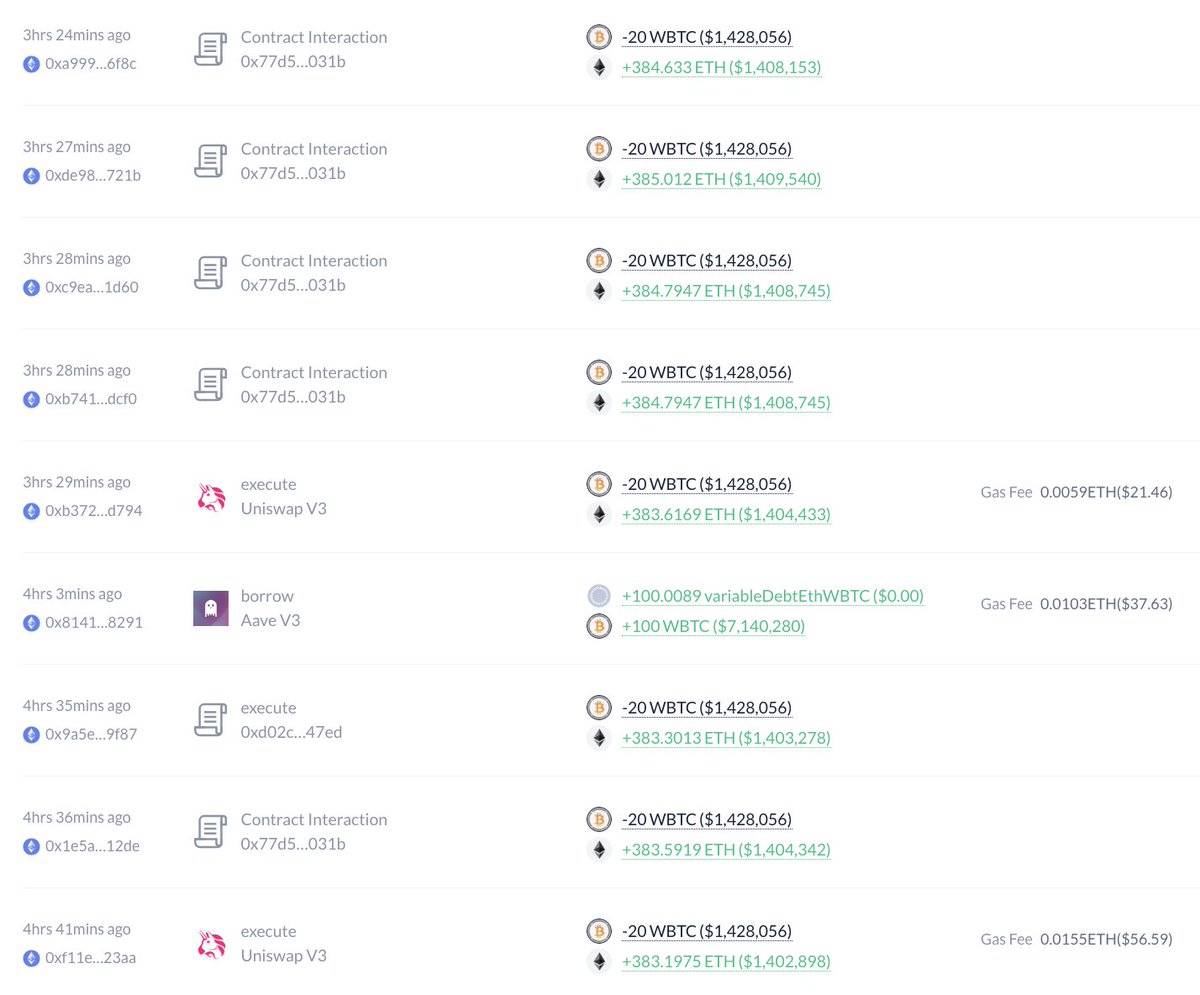Screen dimensions: 1200x995
Task: Click the Aave V3 ghost icon
Action: pyautogui.click(x=210, y=608)
